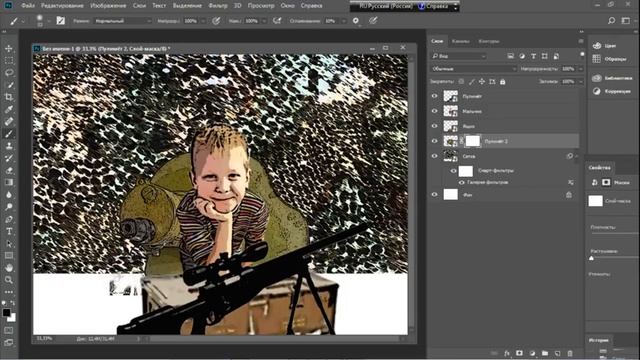Open the blend mode dropdown in Layers
640x360 pixels.
473,69
